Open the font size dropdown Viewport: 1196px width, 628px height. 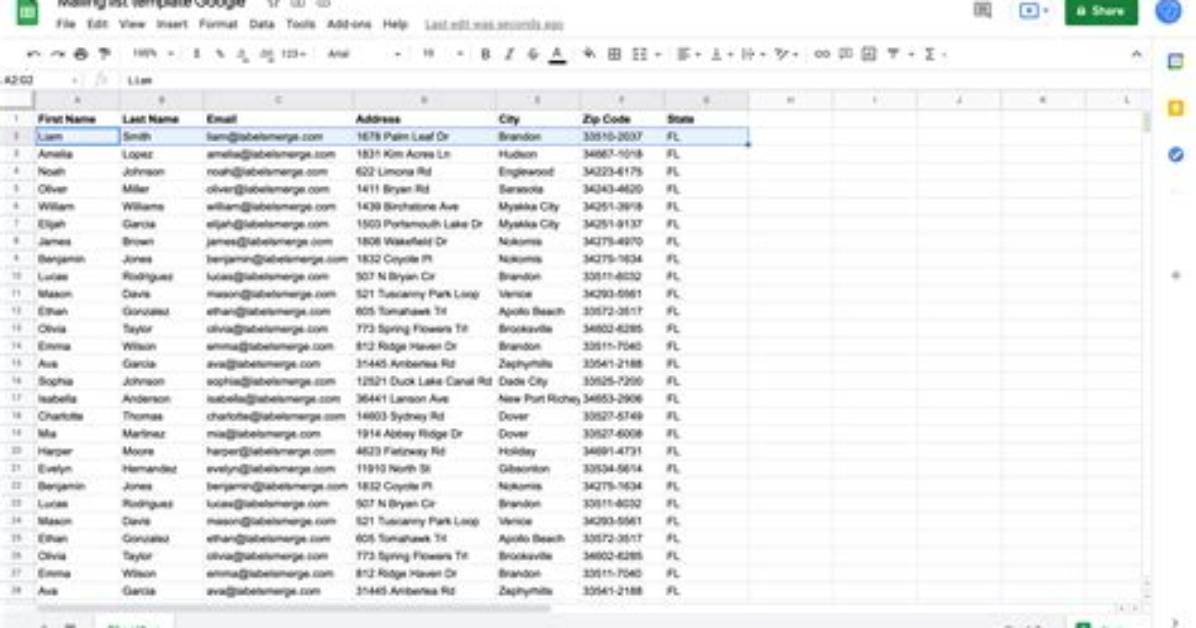tap(442, 54)
